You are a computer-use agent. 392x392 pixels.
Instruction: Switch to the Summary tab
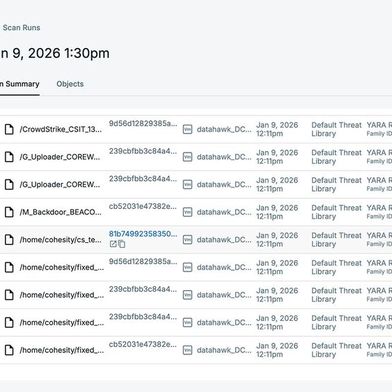20,84
